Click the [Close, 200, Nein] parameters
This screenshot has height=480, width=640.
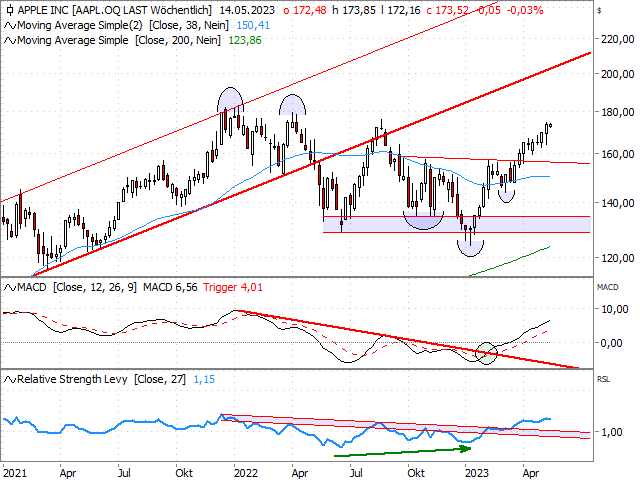pyautogui.click(x=178, y=40)
